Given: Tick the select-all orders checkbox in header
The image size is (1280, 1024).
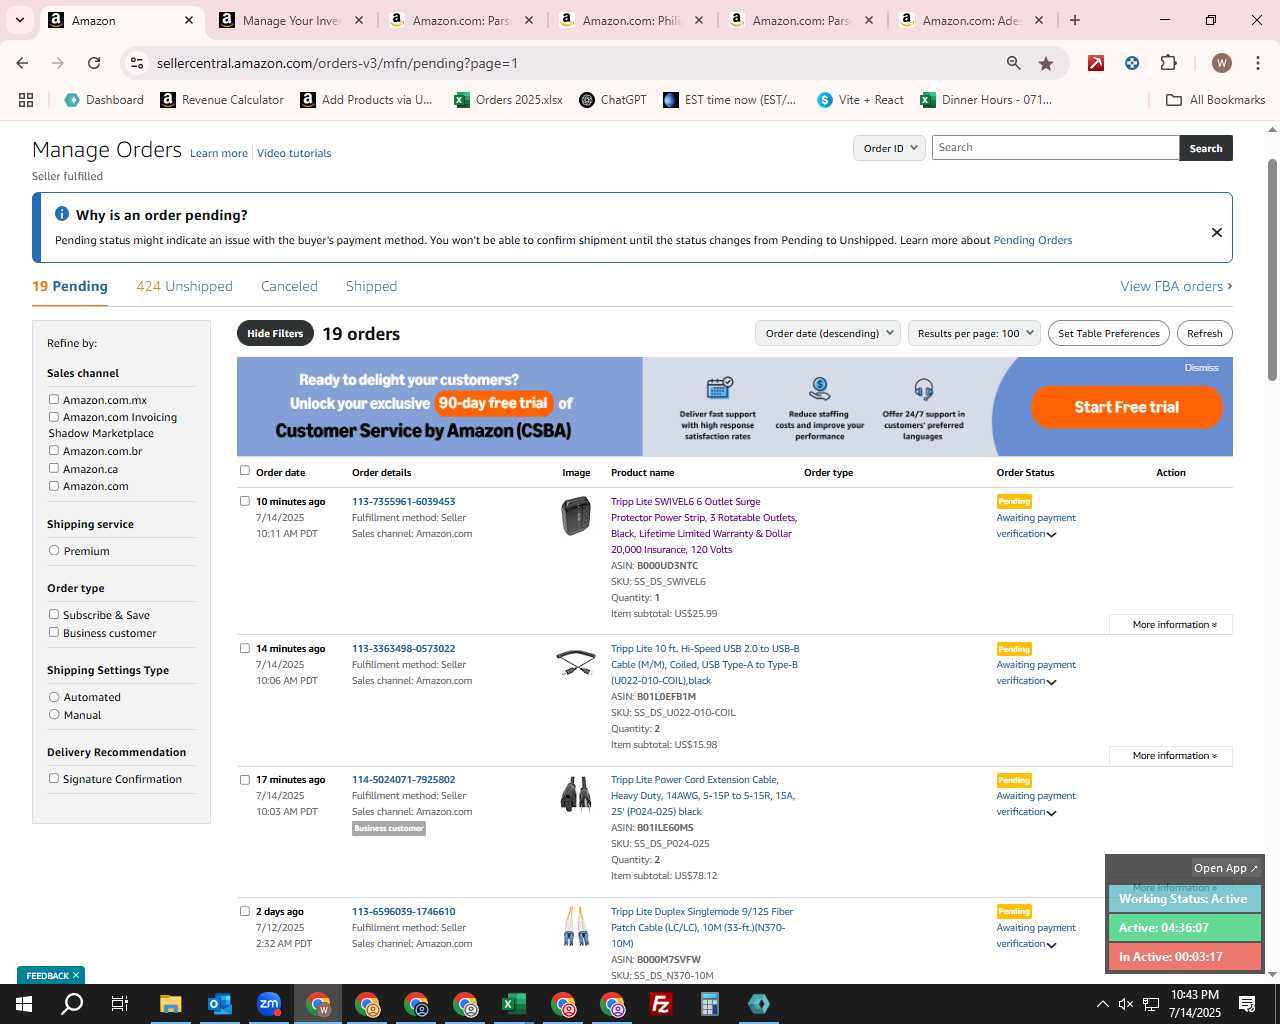Looking at the screenshot, I should pos(245,470).
